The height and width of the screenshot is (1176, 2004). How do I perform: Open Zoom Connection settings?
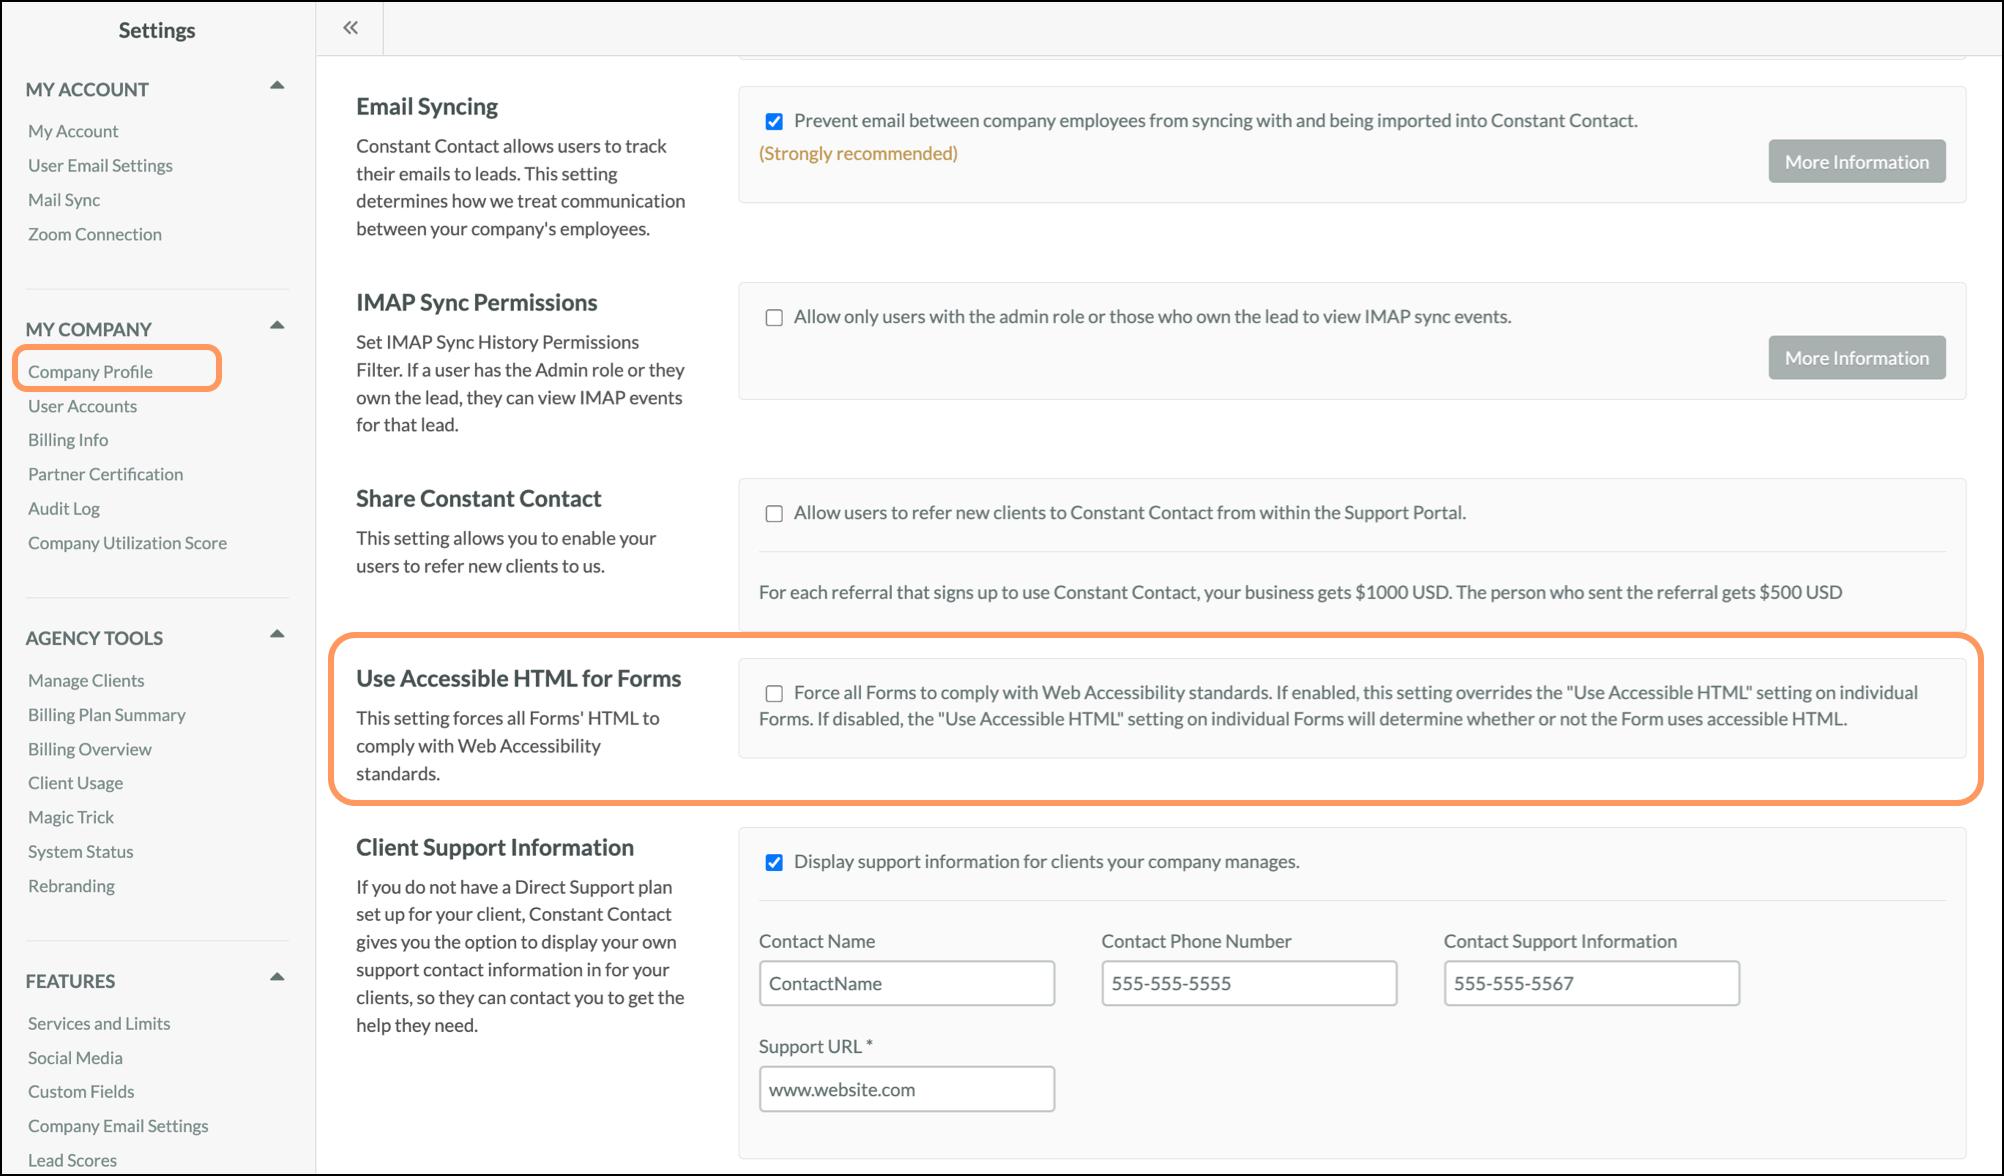(95, 234)
